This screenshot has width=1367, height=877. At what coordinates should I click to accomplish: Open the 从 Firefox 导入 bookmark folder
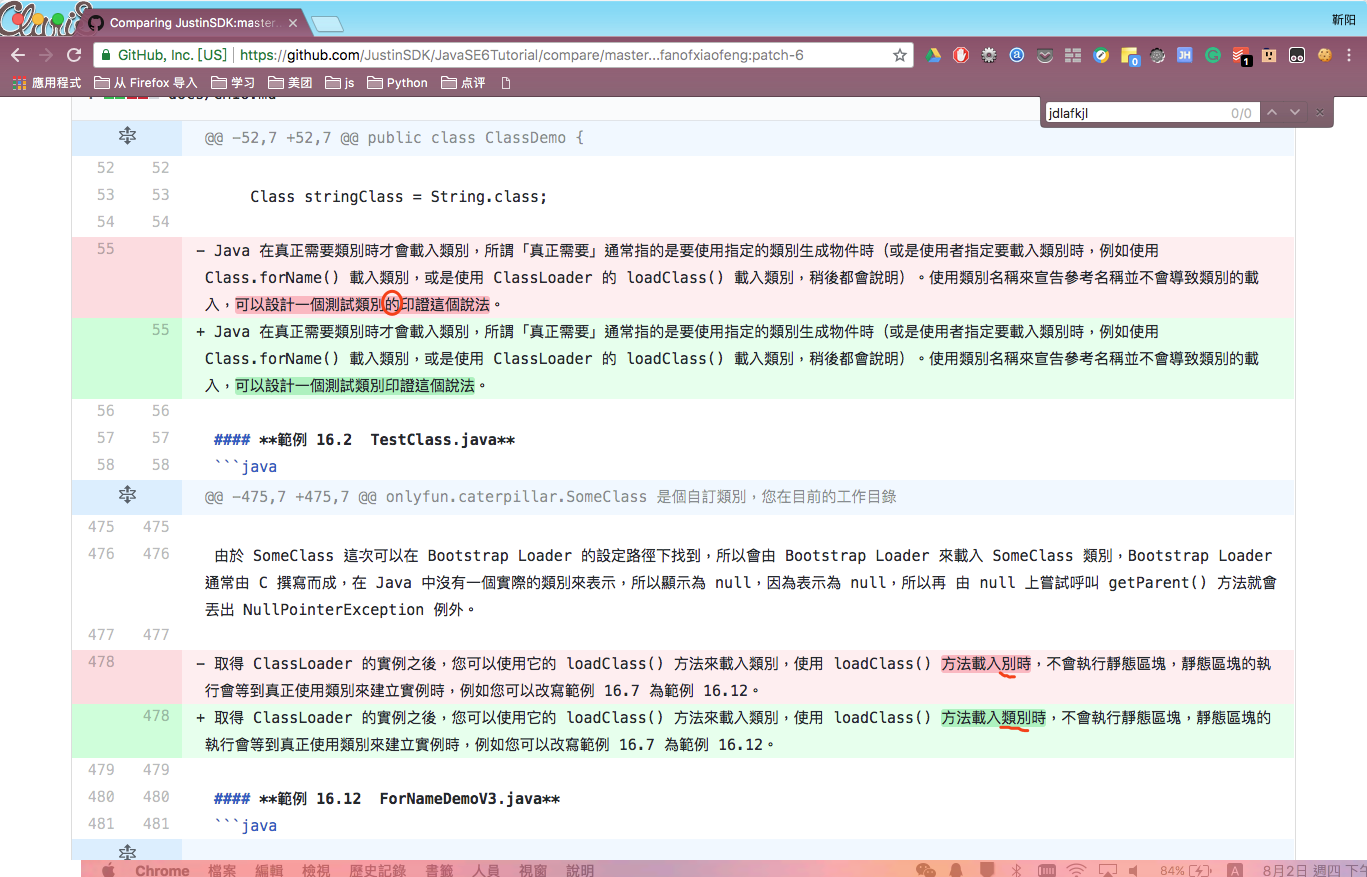pyautogui.click(x=146, y=83)
